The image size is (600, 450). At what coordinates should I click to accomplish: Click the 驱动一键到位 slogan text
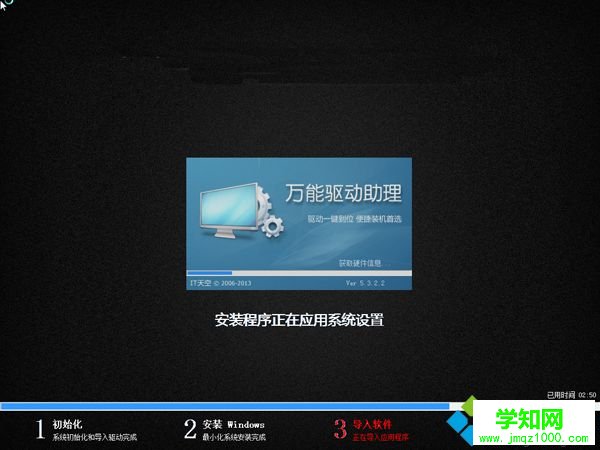[354, 219]
